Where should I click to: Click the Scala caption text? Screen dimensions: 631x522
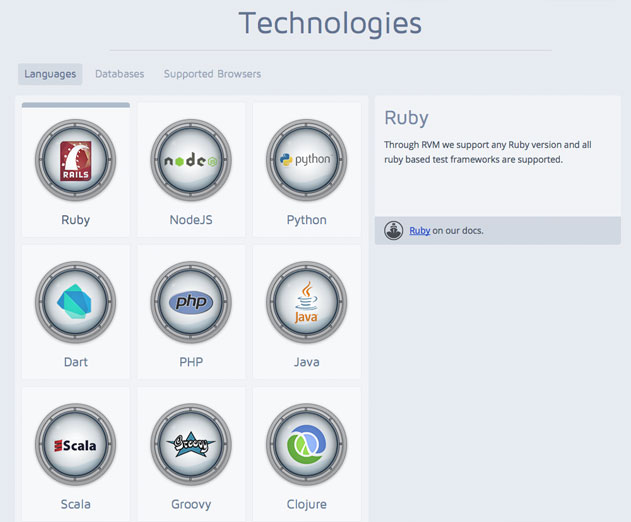point(76,504)
